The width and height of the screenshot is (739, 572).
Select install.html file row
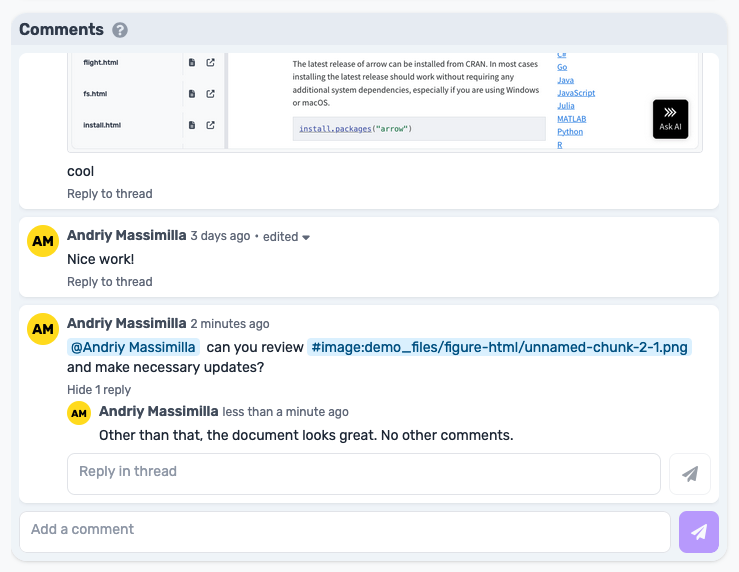click(102, 125)
